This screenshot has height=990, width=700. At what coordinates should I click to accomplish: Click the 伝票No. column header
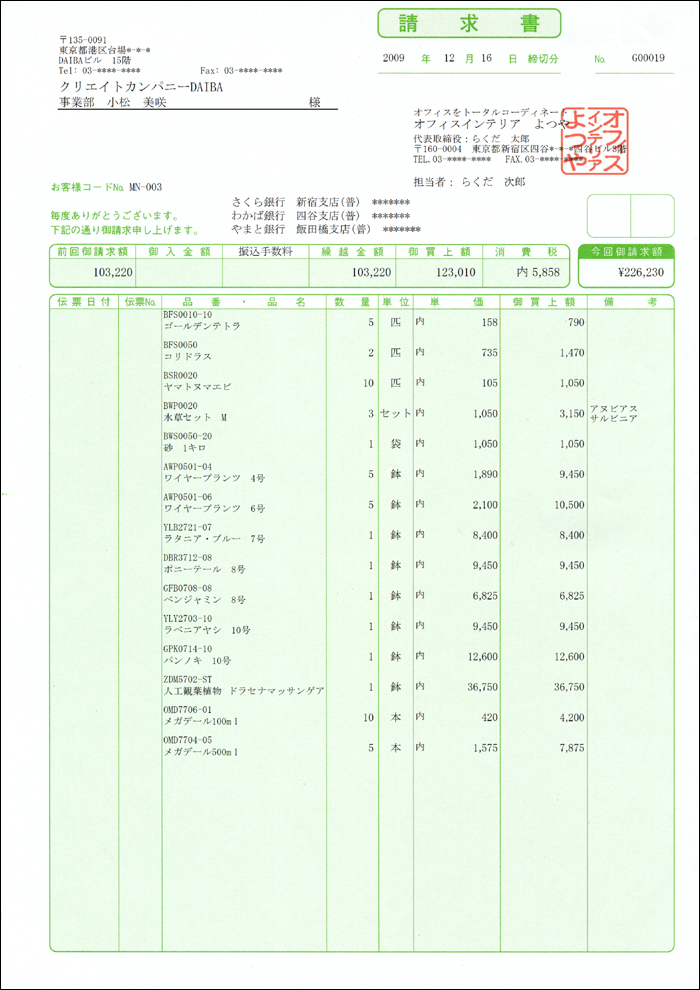pos(141,302)
